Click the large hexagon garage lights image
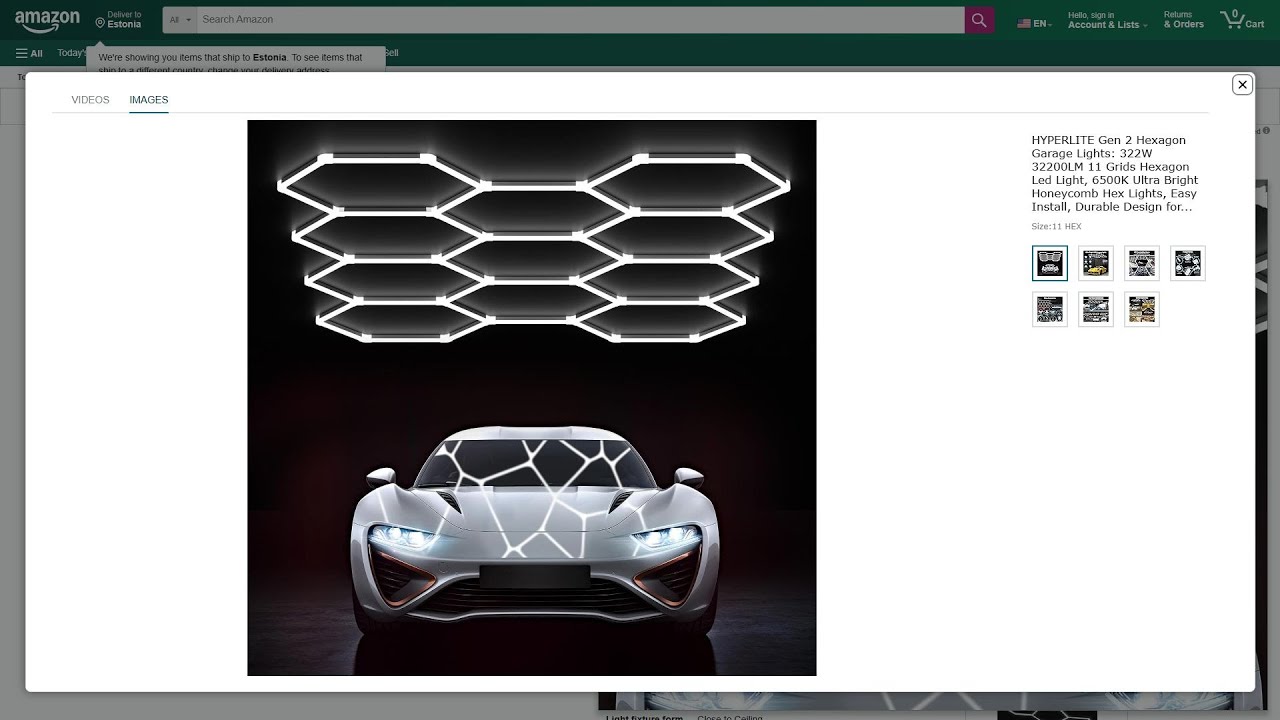Viewport: 1280px width, 720px height. tap(532, 398)
